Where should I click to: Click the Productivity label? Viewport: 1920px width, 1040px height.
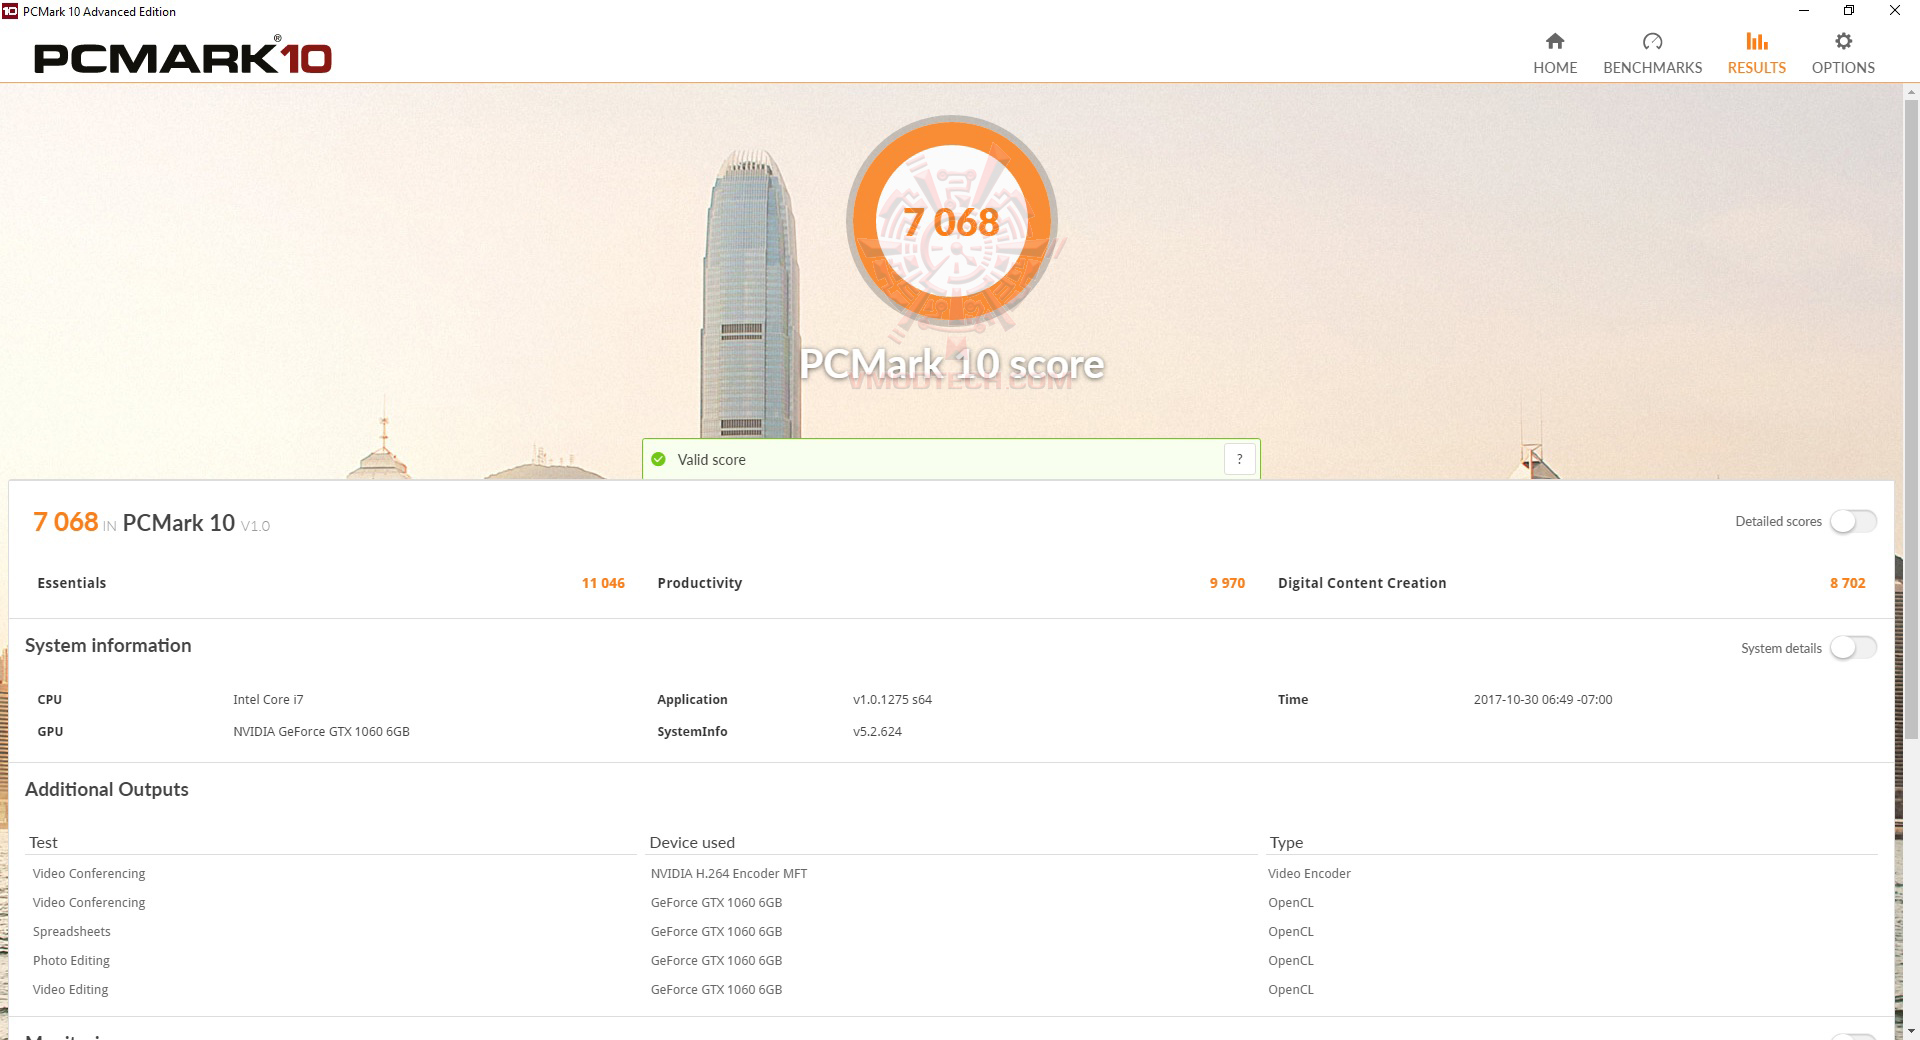(x=699, y=583)
